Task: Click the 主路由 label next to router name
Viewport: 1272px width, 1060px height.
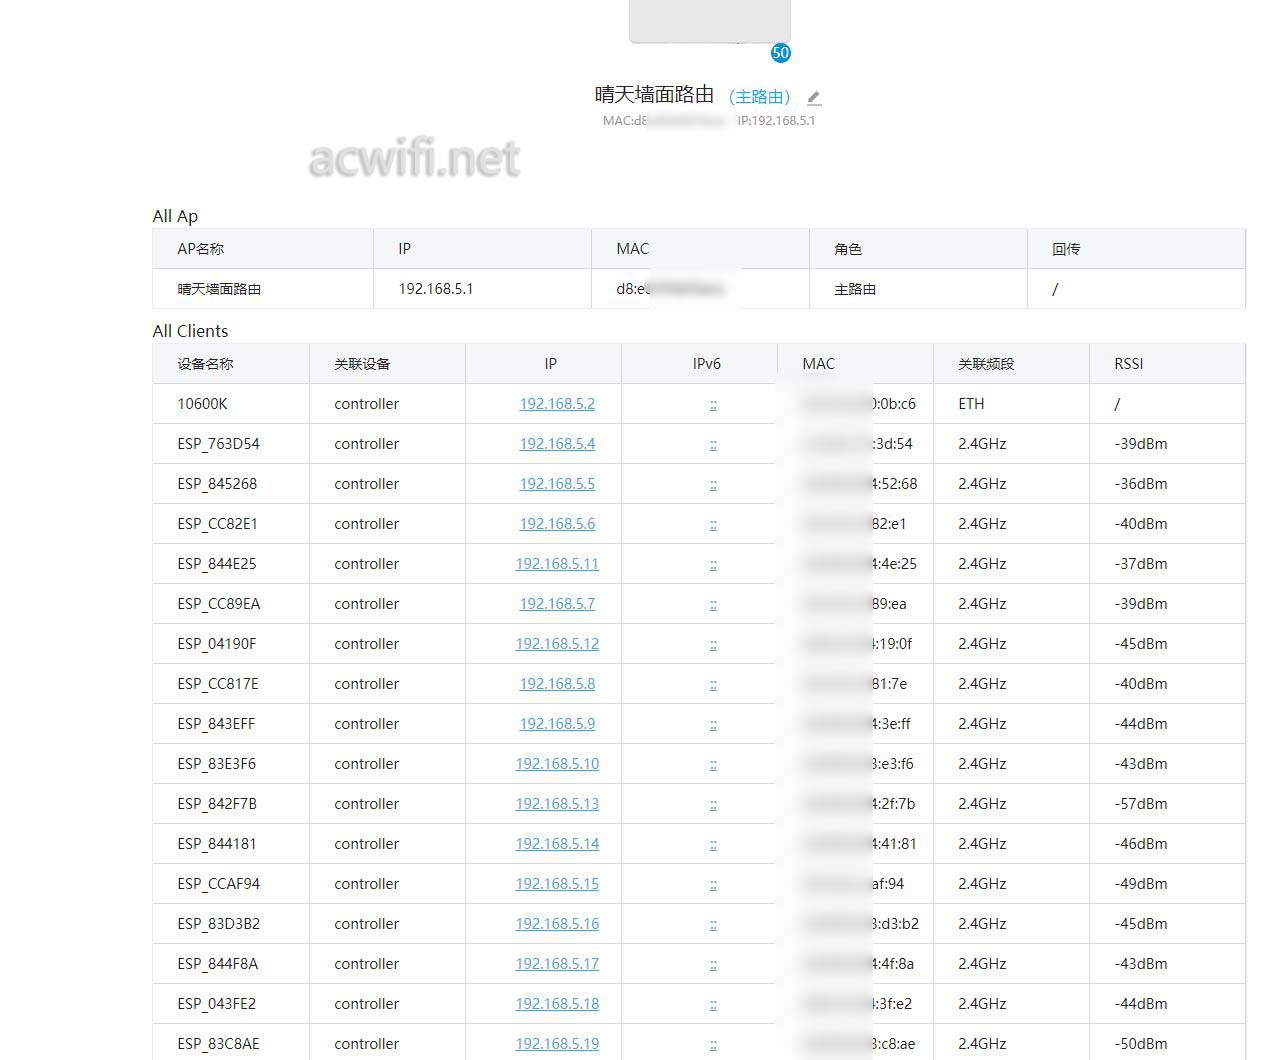Action: pos(760,97)
